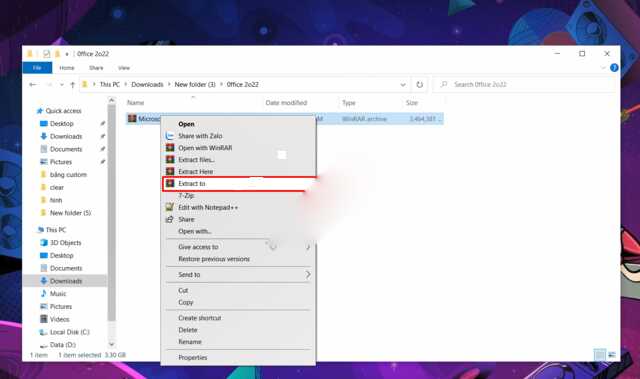Click WinRAR icon beside Extract Here
The height and width of the screenshot is (379, 640).
tap(170, 171)
